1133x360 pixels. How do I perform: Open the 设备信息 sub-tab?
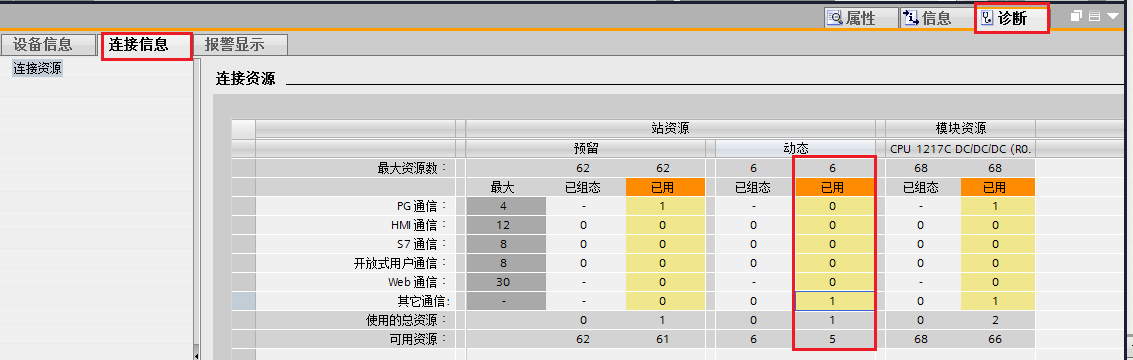click(47, 44)
